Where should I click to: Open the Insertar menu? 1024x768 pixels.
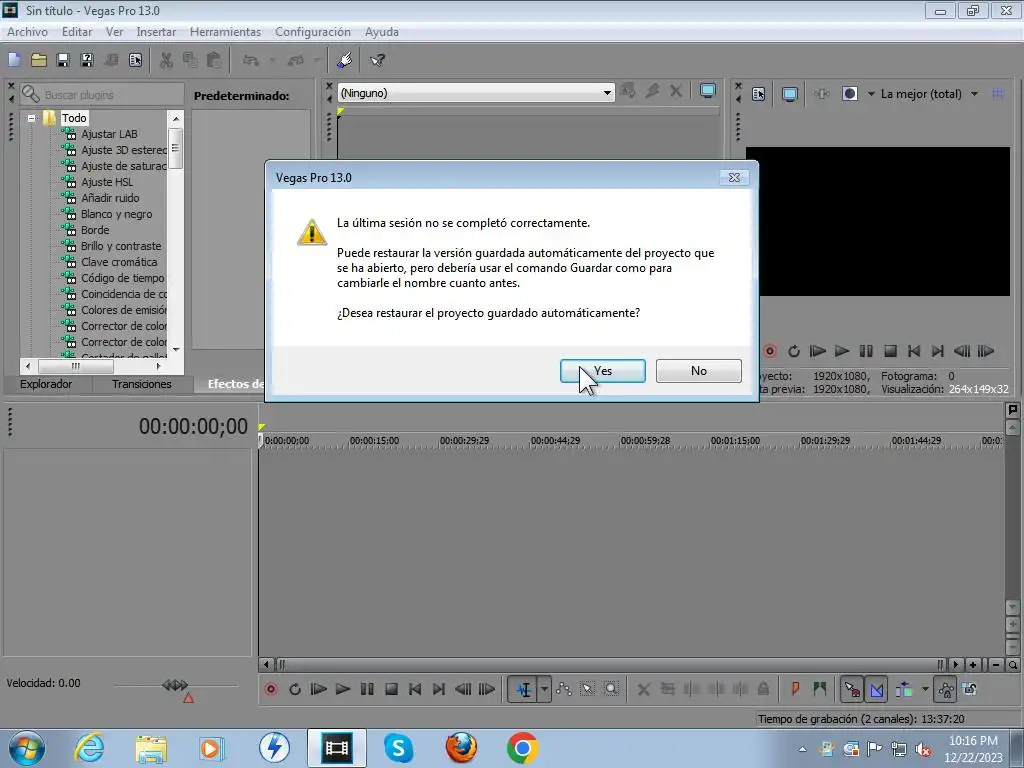(x=156, y=32)
